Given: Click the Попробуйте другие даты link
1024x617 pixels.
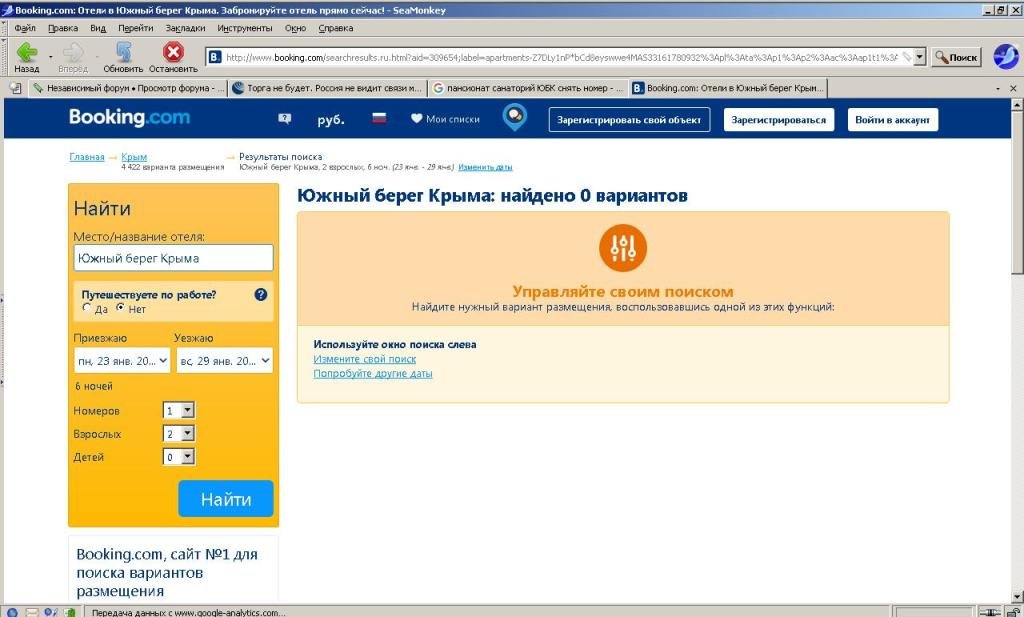Looking at the screenshot, I should tap(373, 373).
